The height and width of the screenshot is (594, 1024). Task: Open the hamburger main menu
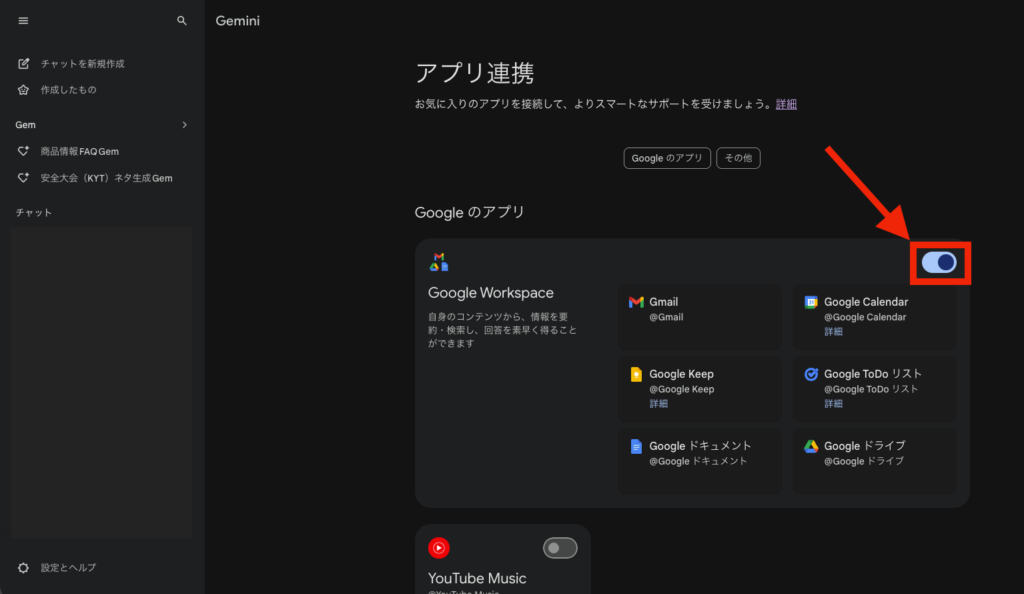[x=24, y=21]
